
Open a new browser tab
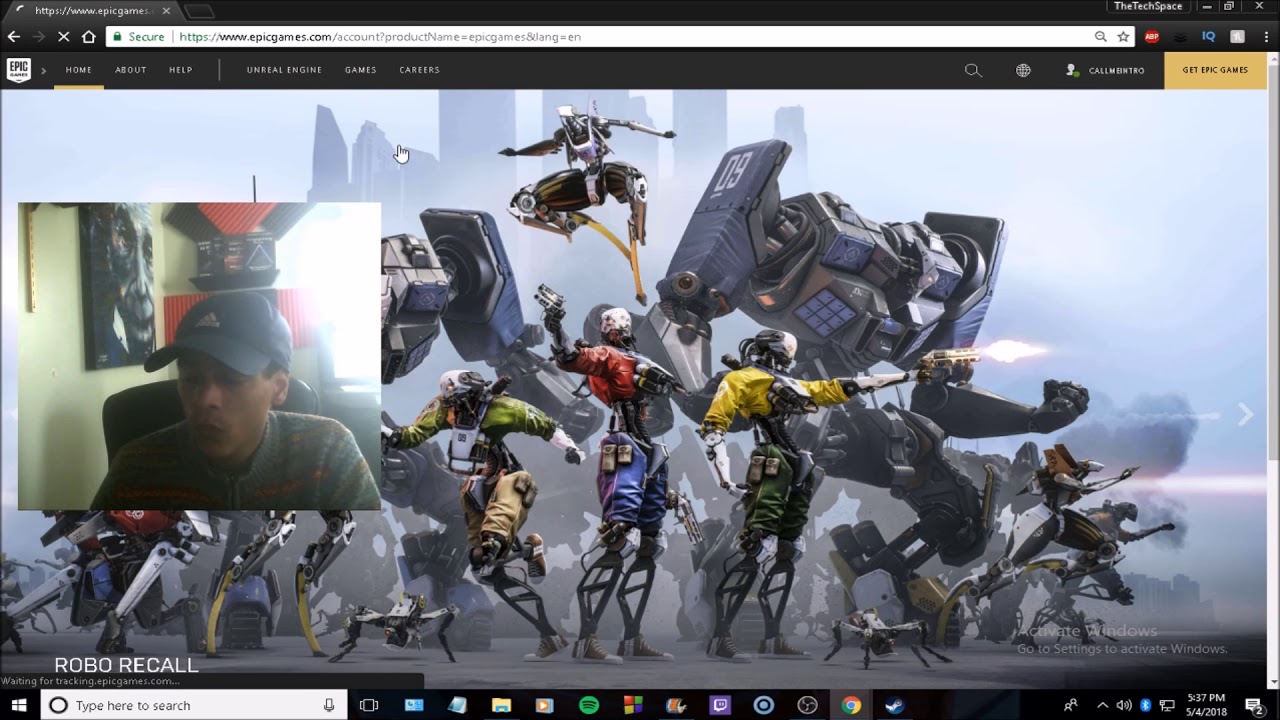point(199,11)
